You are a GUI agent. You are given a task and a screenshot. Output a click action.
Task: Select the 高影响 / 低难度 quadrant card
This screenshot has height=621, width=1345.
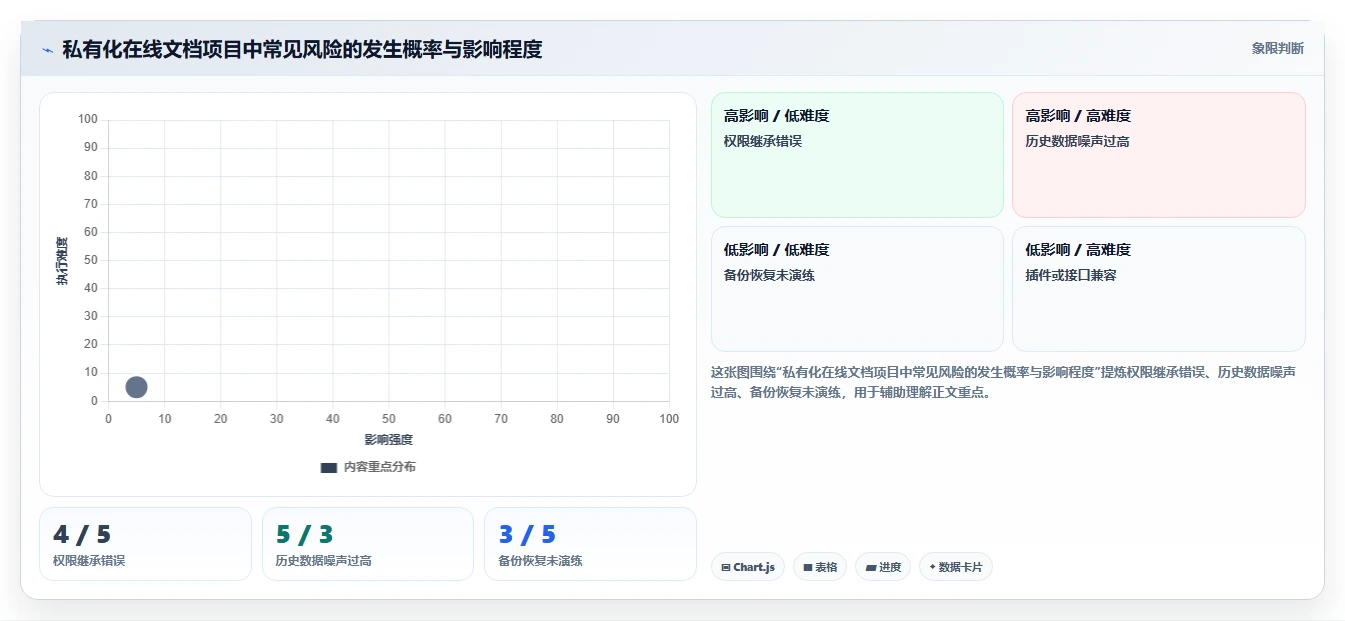(857, 155)
